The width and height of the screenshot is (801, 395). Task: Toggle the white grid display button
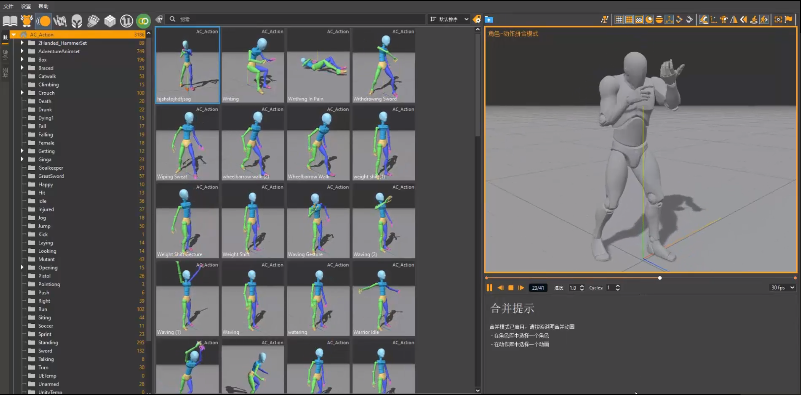pyautogui.click(x=619, y=19)
